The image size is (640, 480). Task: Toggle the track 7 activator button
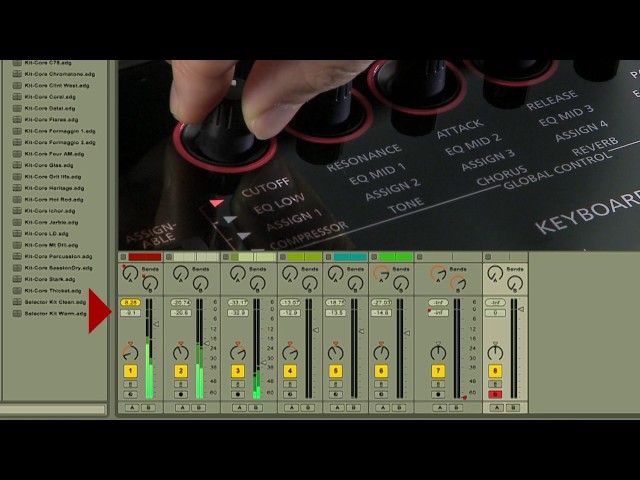(x=438, y=371)
